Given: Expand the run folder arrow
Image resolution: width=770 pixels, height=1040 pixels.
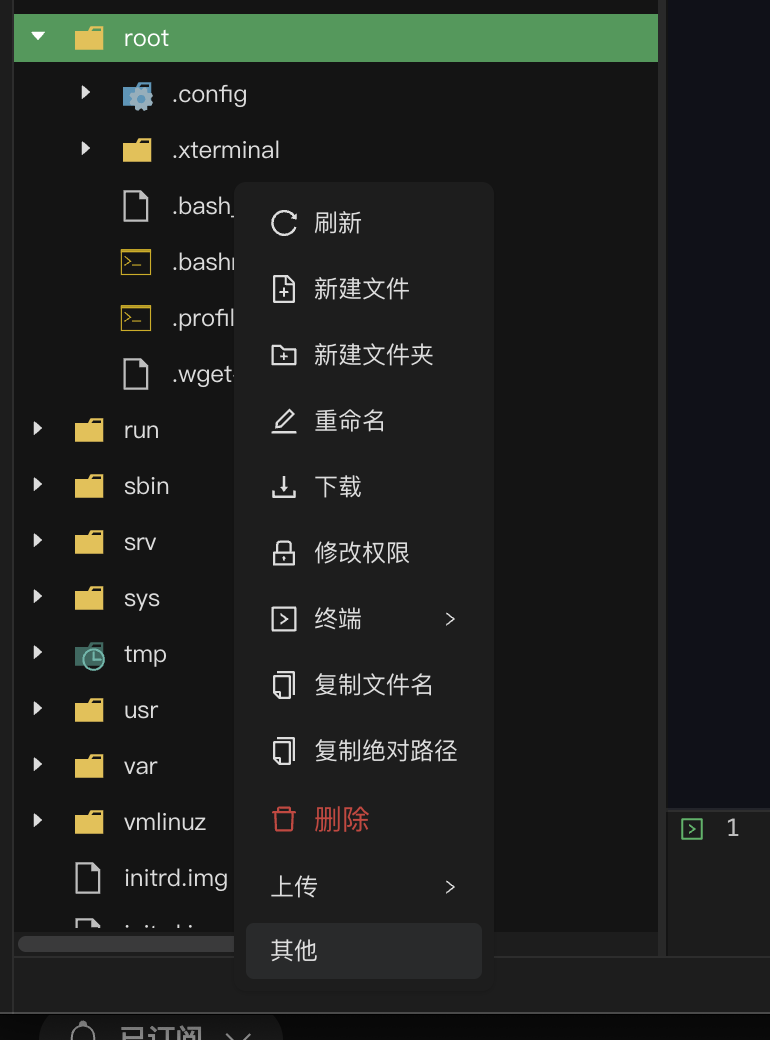Looking at the screenshot, I should 37,428.
